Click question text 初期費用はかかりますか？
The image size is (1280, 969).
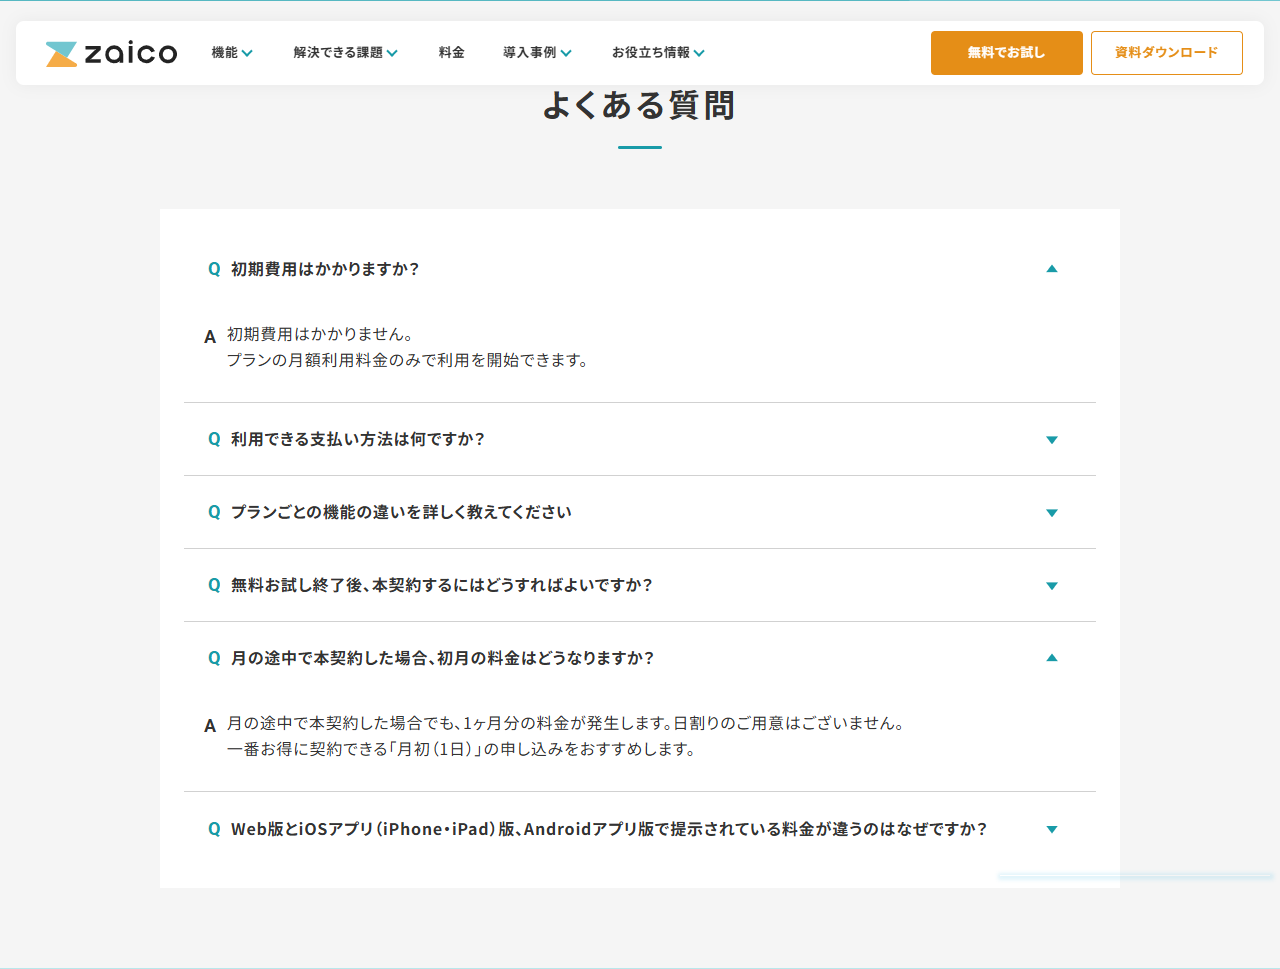pos(325,269)
